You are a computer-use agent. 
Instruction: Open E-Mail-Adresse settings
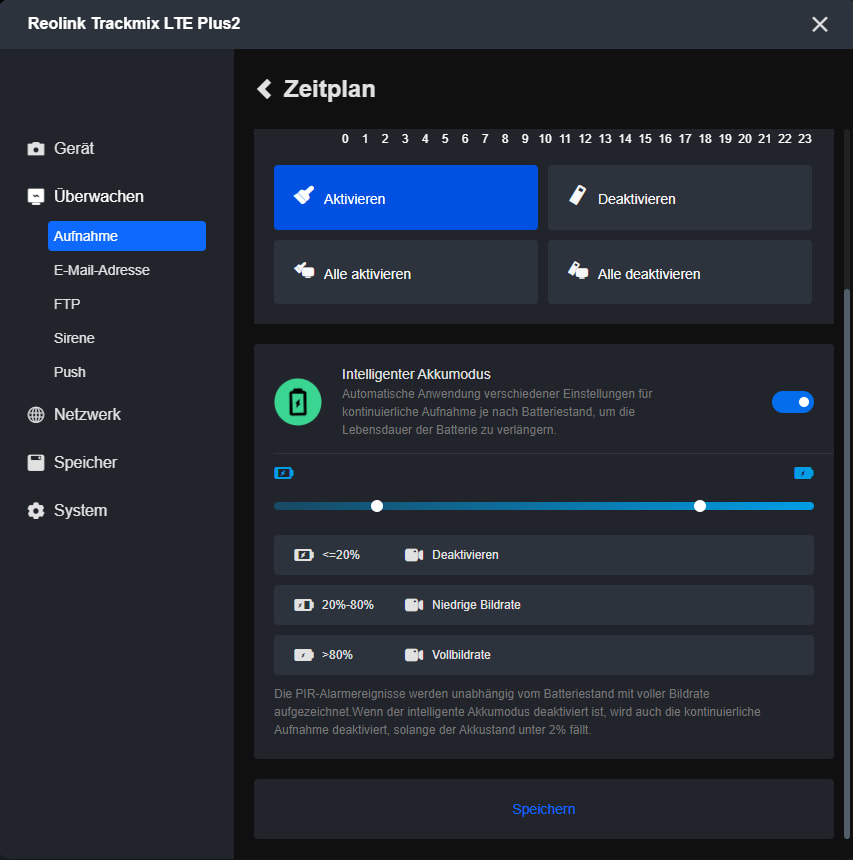(x=101, y=270)
